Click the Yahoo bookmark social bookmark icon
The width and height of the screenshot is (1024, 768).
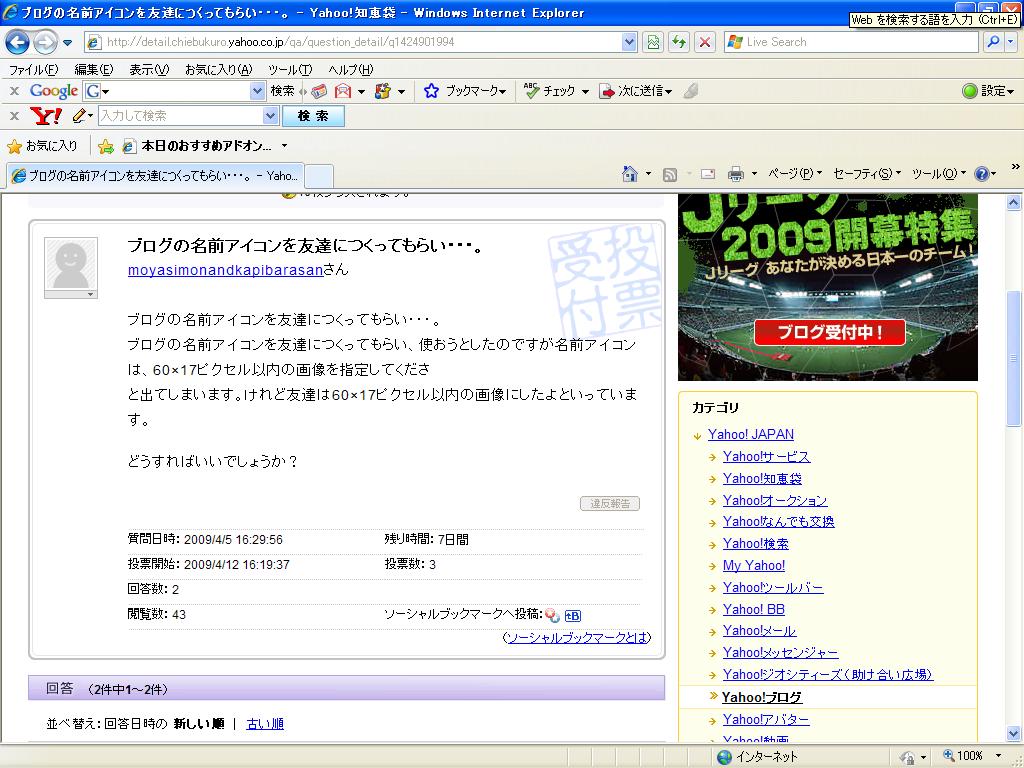[552, 615]
